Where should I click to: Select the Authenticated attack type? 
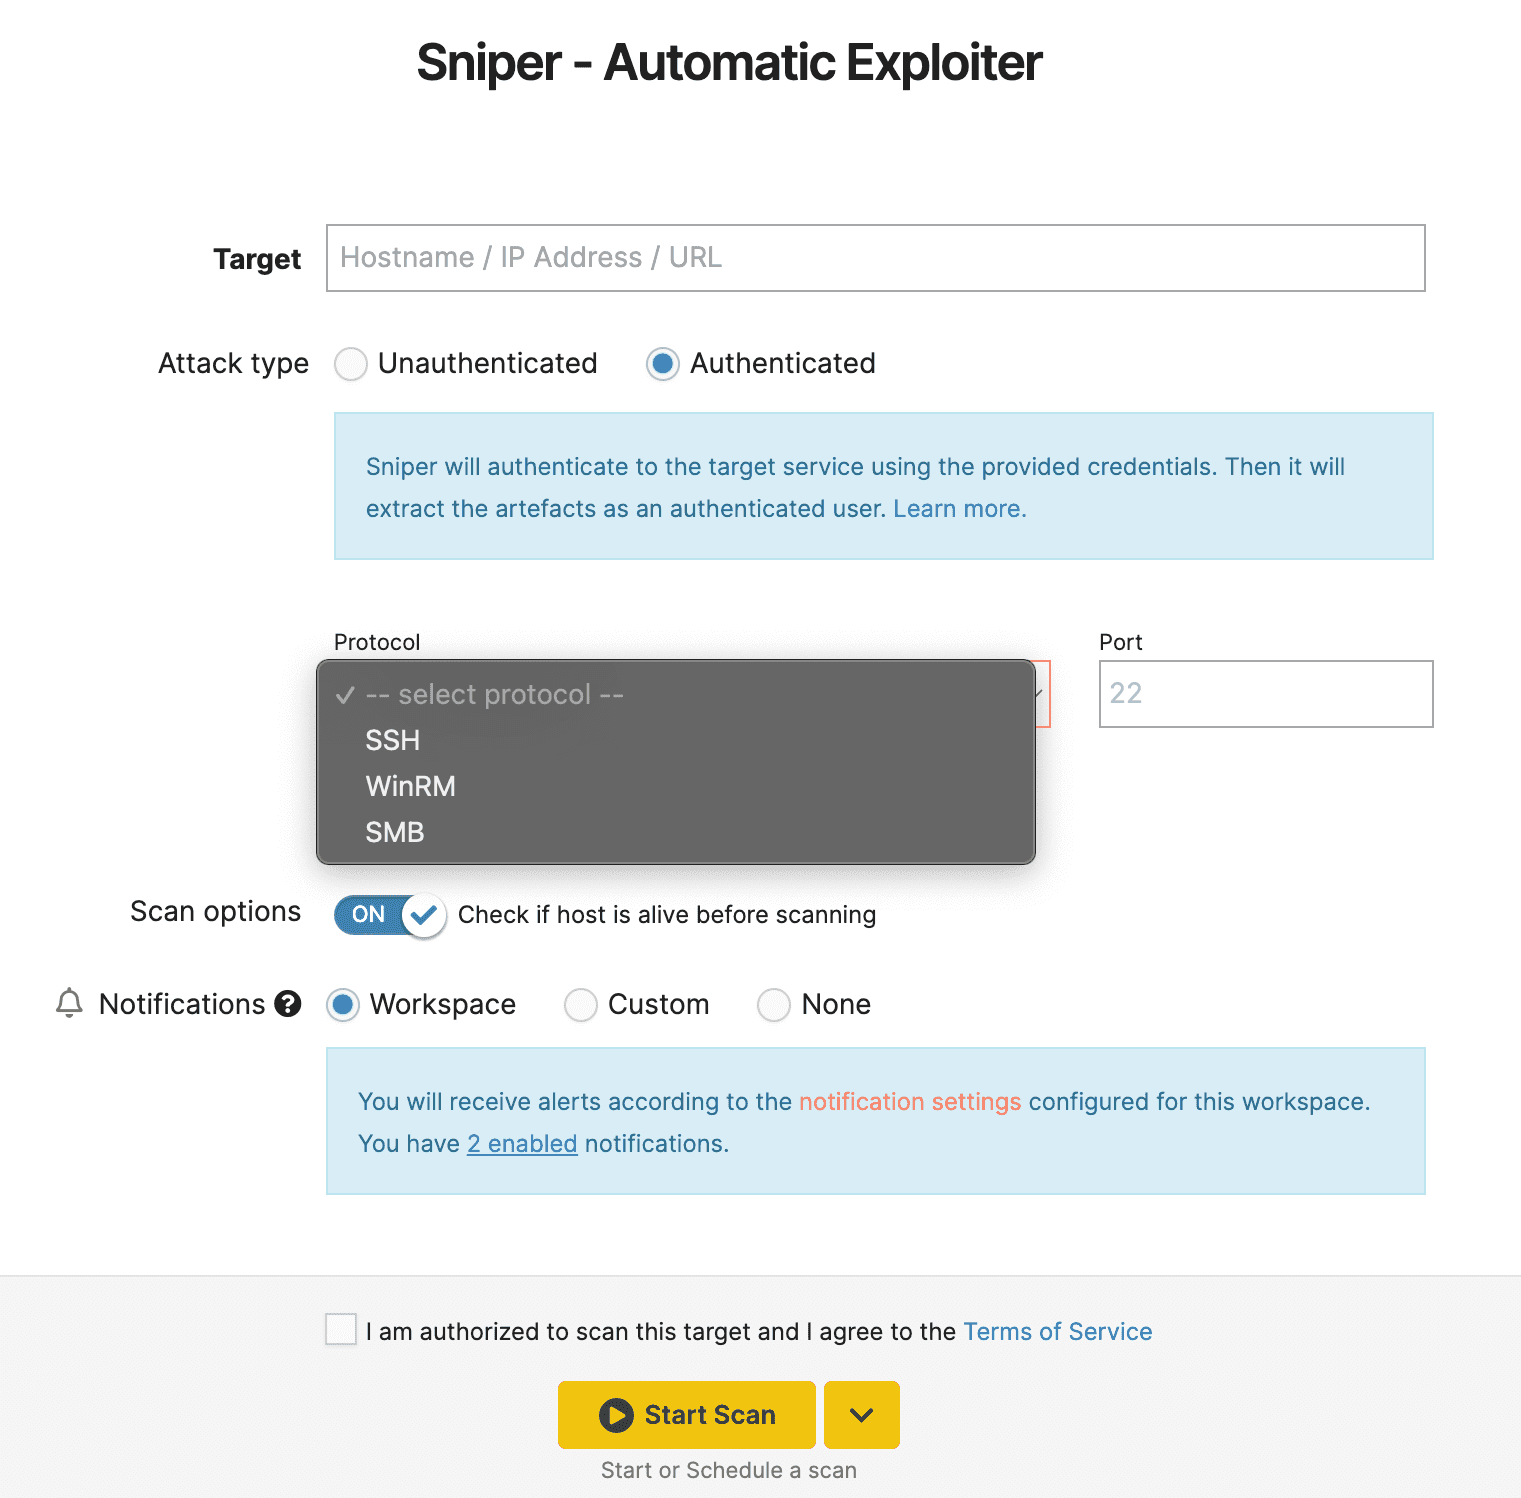(x=663, y=364)
